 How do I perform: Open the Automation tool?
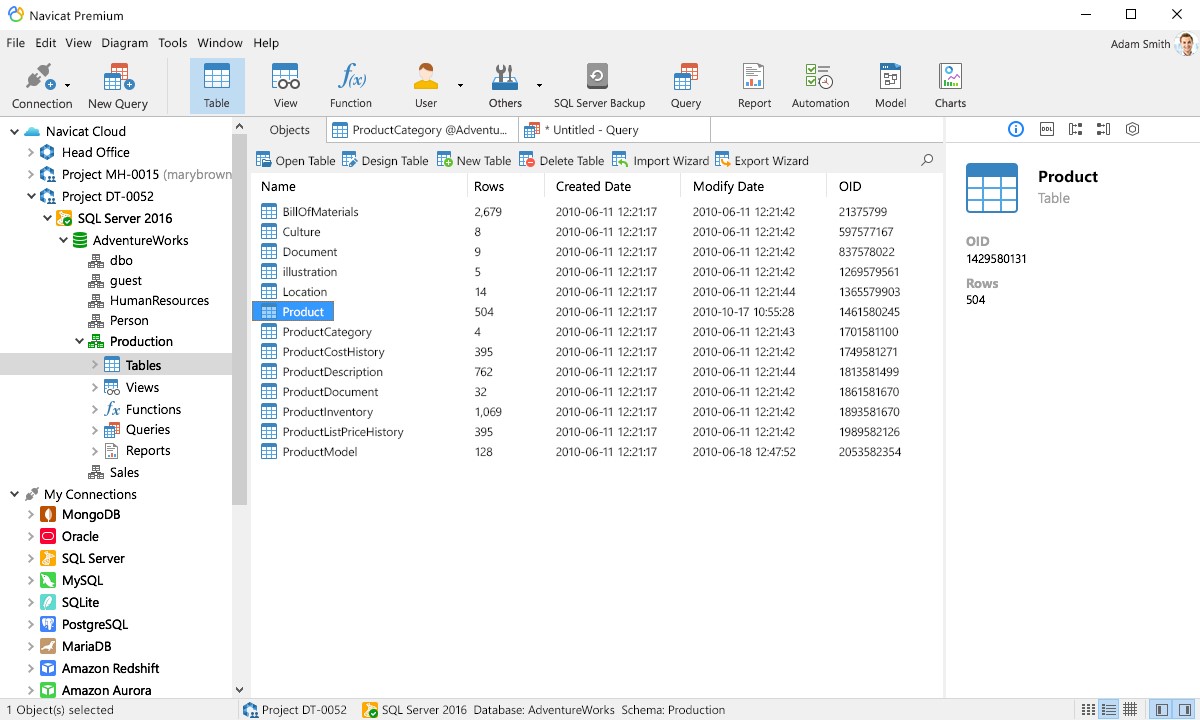tap(820, 86)
